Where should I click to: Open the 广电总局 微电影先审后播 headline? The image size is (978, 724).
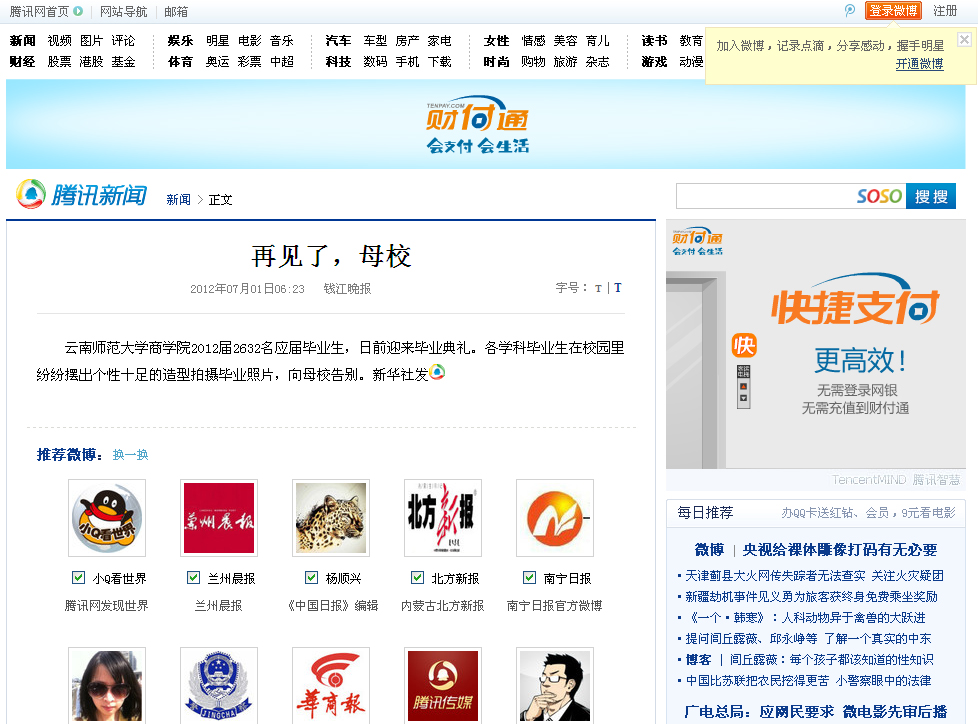pyautogui.click(x=816, y=712)
